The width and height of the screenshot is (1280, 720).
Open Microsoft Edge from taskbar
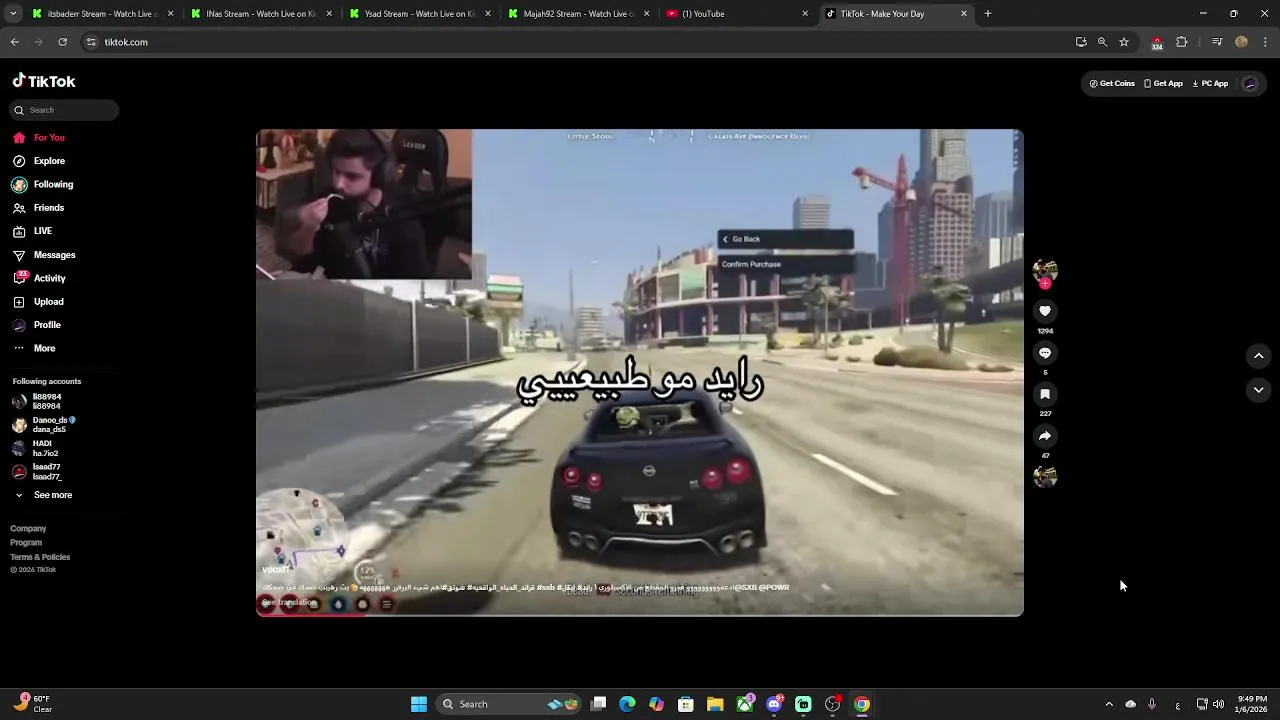tap(627, 704)
